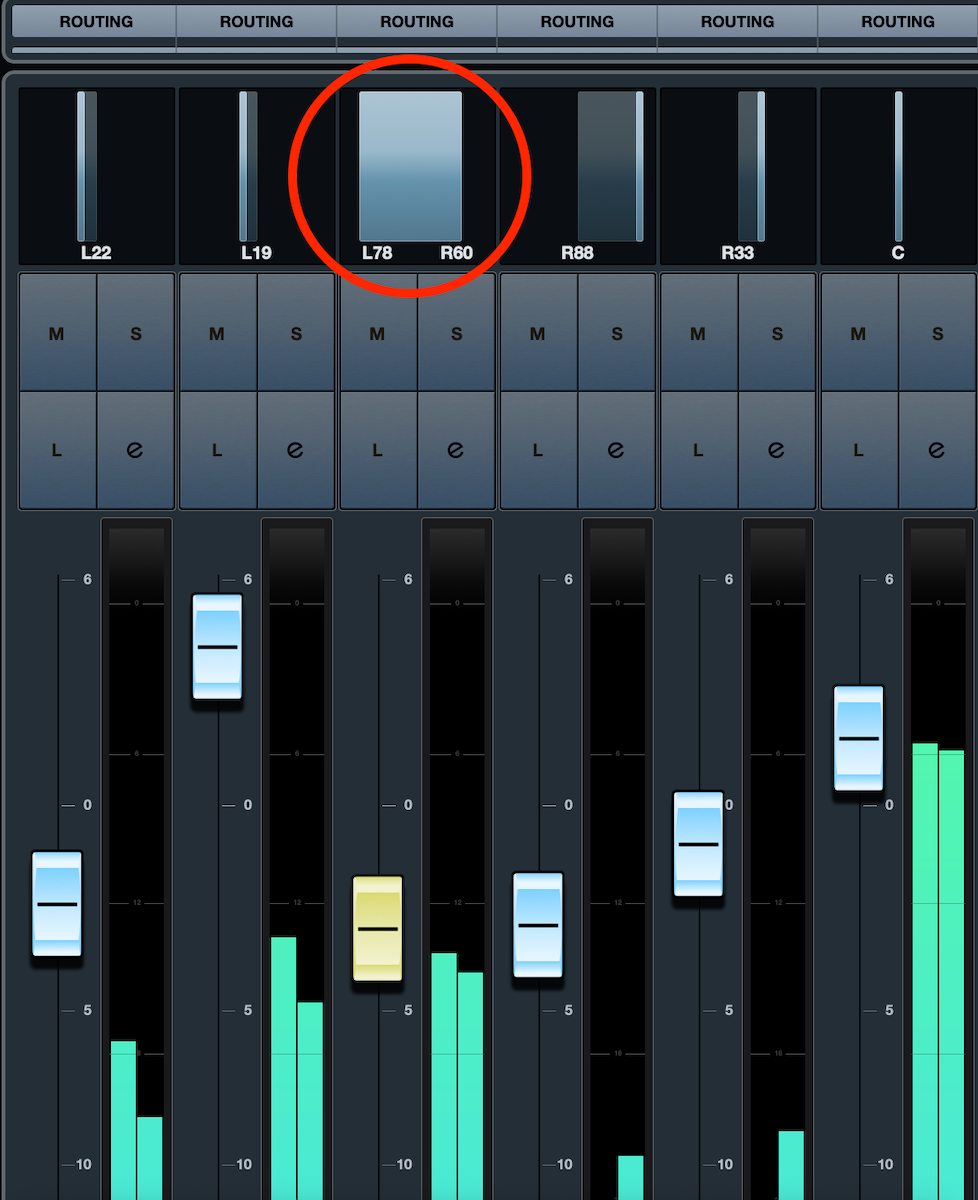Solo the L19 panned channel
The image size is (978, 1200).
[x=296, y=333]
